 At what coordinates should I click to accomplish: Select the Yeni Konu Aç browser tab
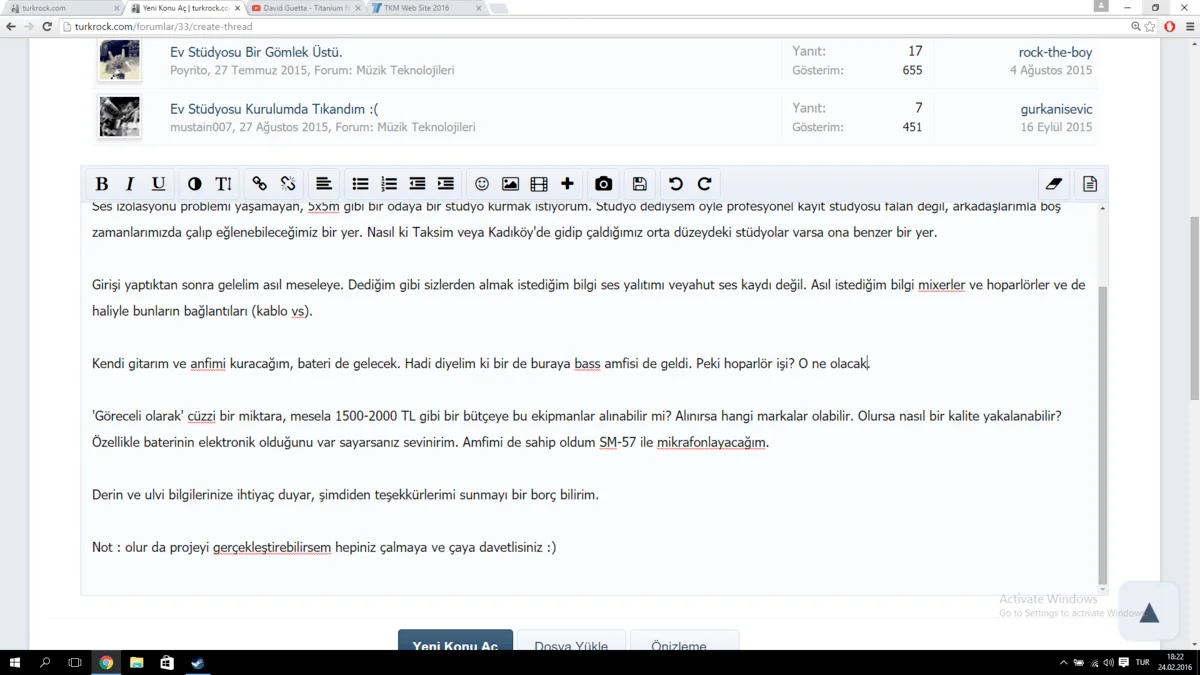click(184, 8)
